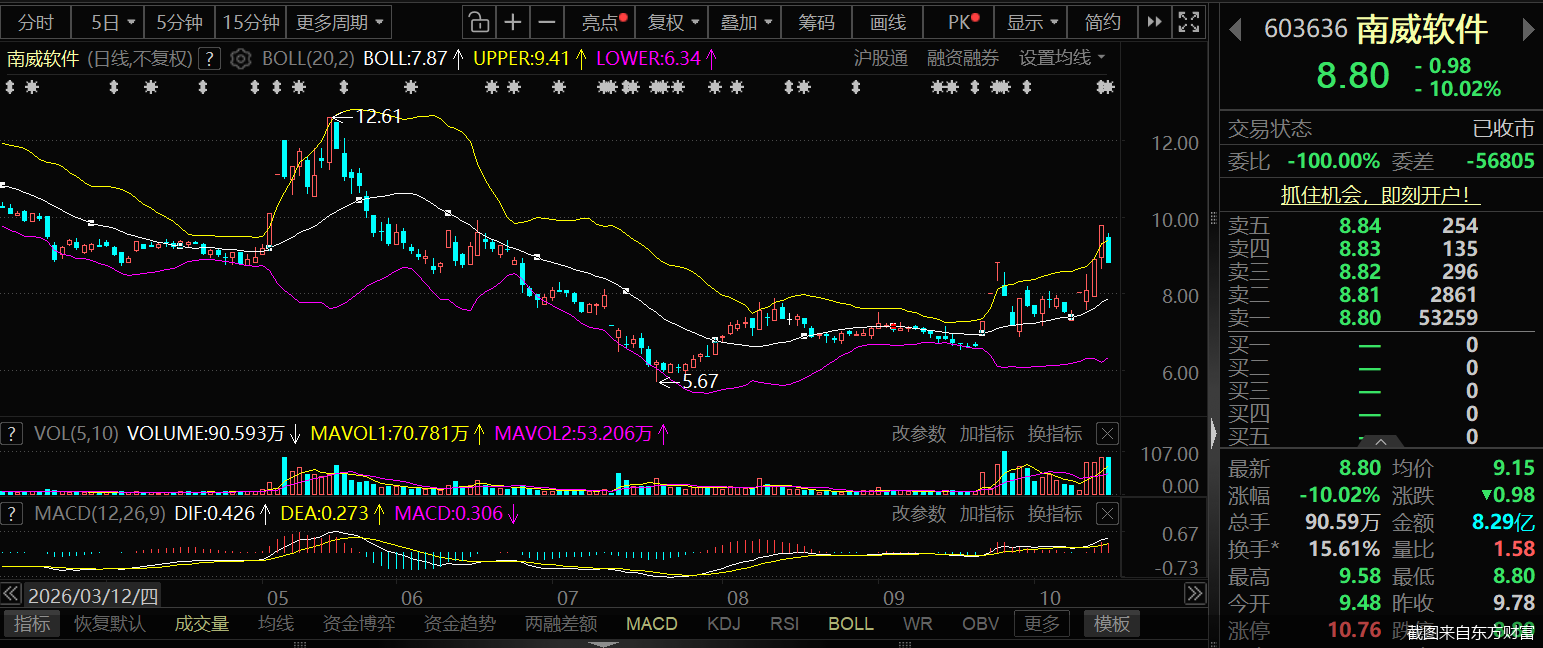Toggle the BOLL indicator at bottom bar
1543x648 pixels.
(851, 624)
